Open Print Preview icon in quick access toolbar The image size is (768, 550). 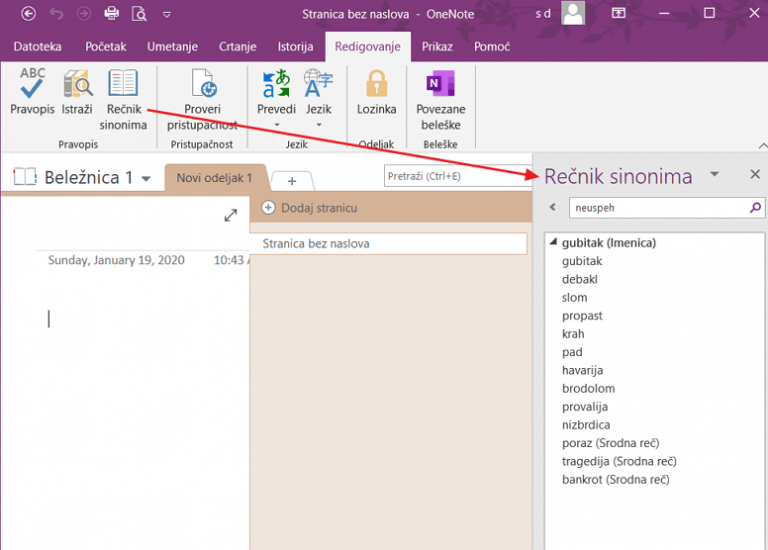(139, 14)
